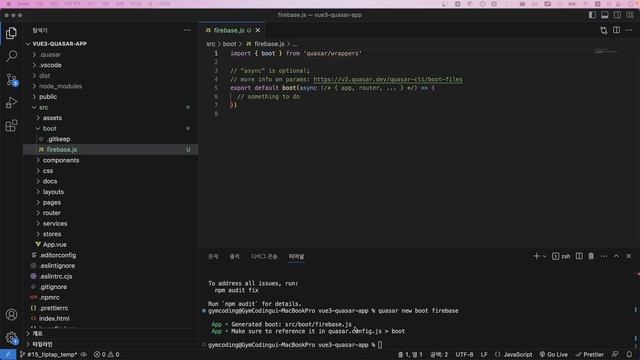Split the terminal panel
The image size is (640, 360).
(x=579, y=256)
